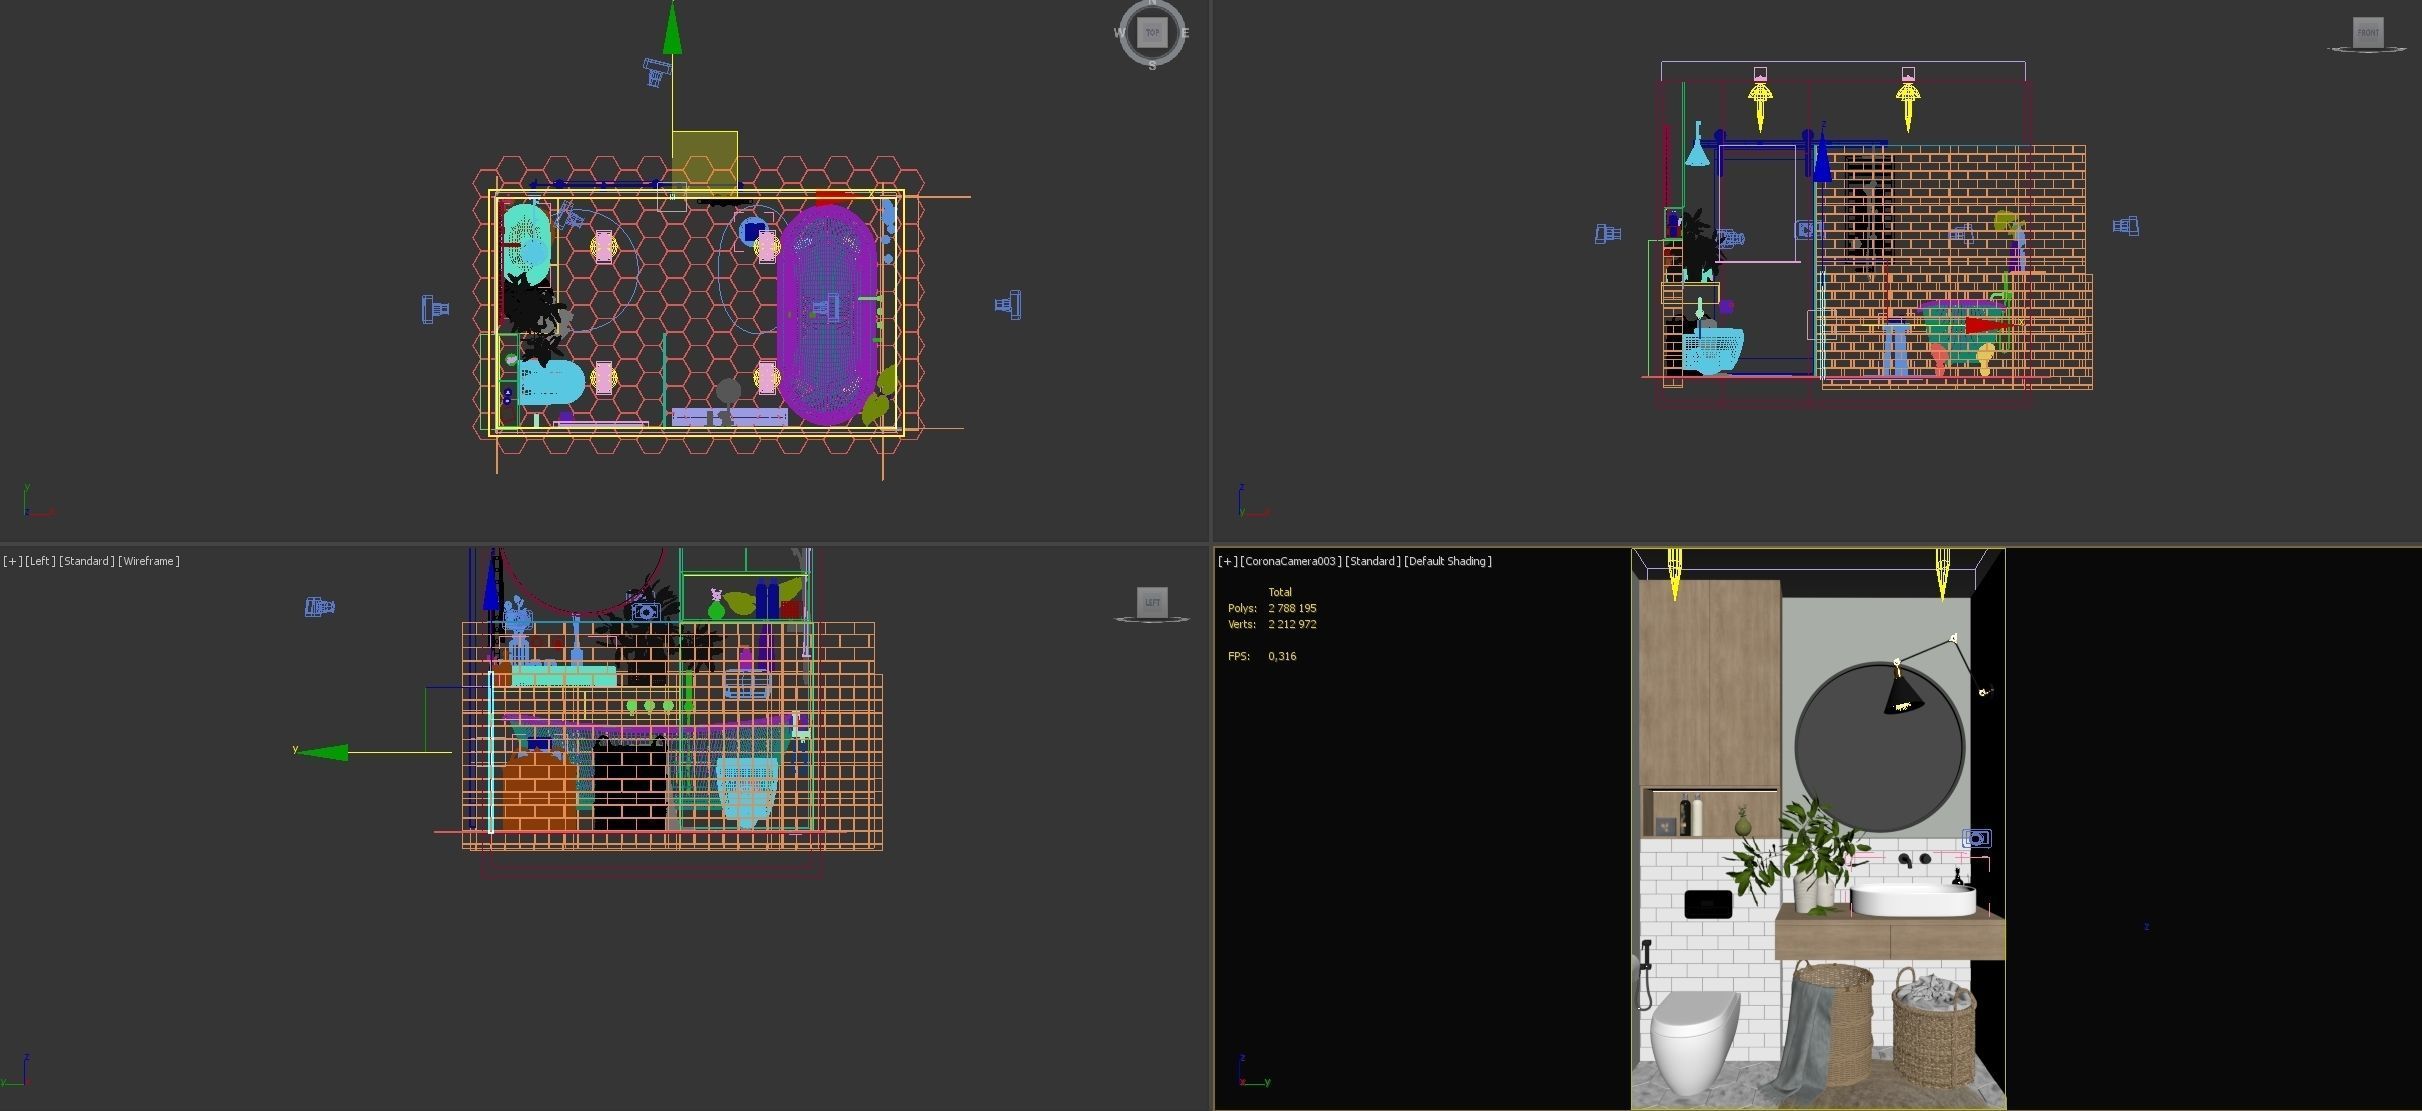Click [Standard] label in the Left viewport

[87, 561]
